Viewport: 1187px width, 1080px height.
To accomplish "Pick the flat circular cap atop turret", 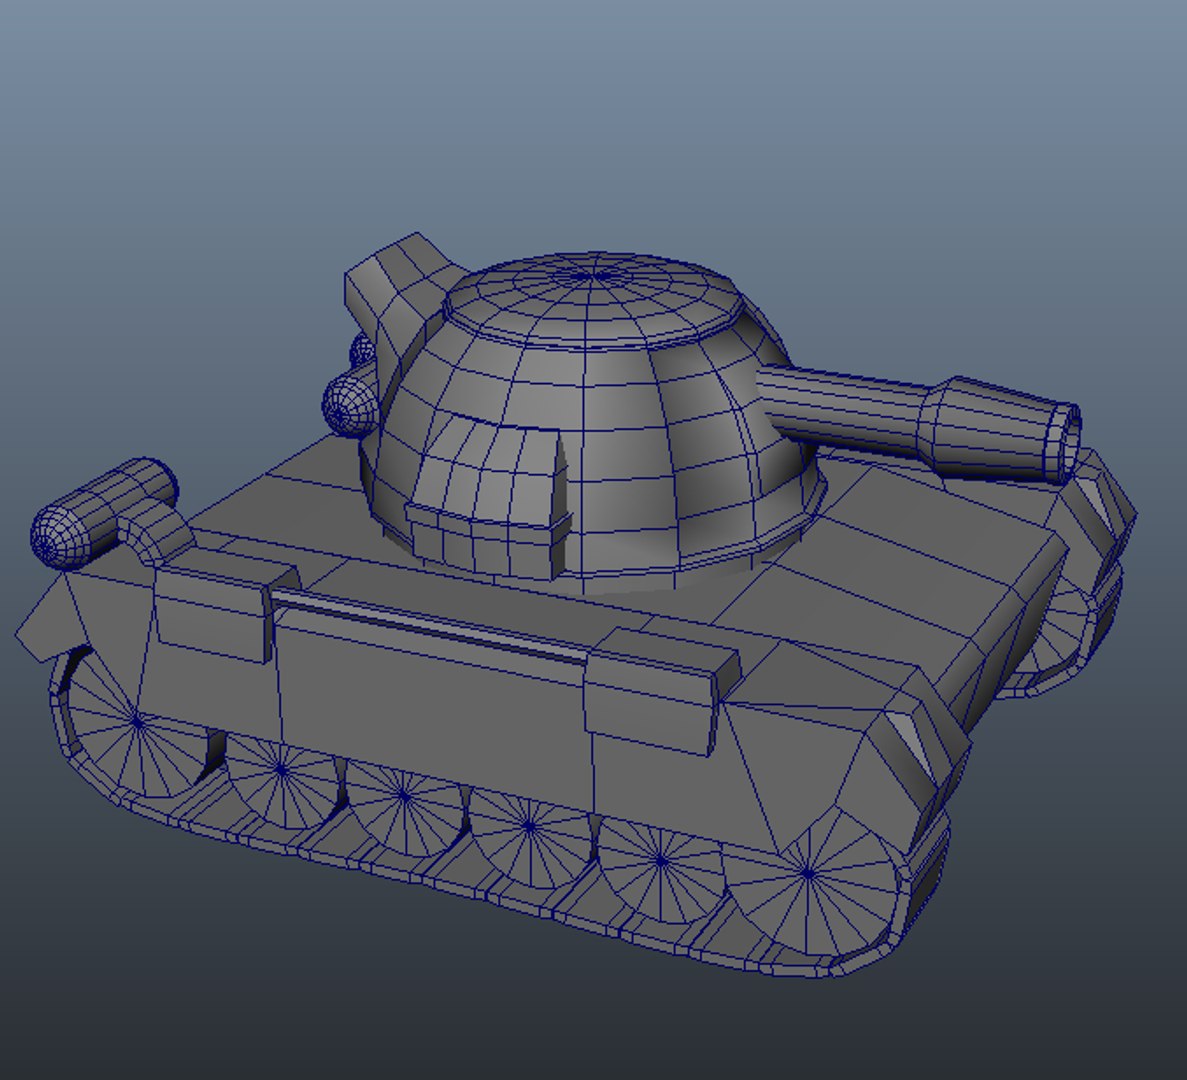I will tap(595, 299).
